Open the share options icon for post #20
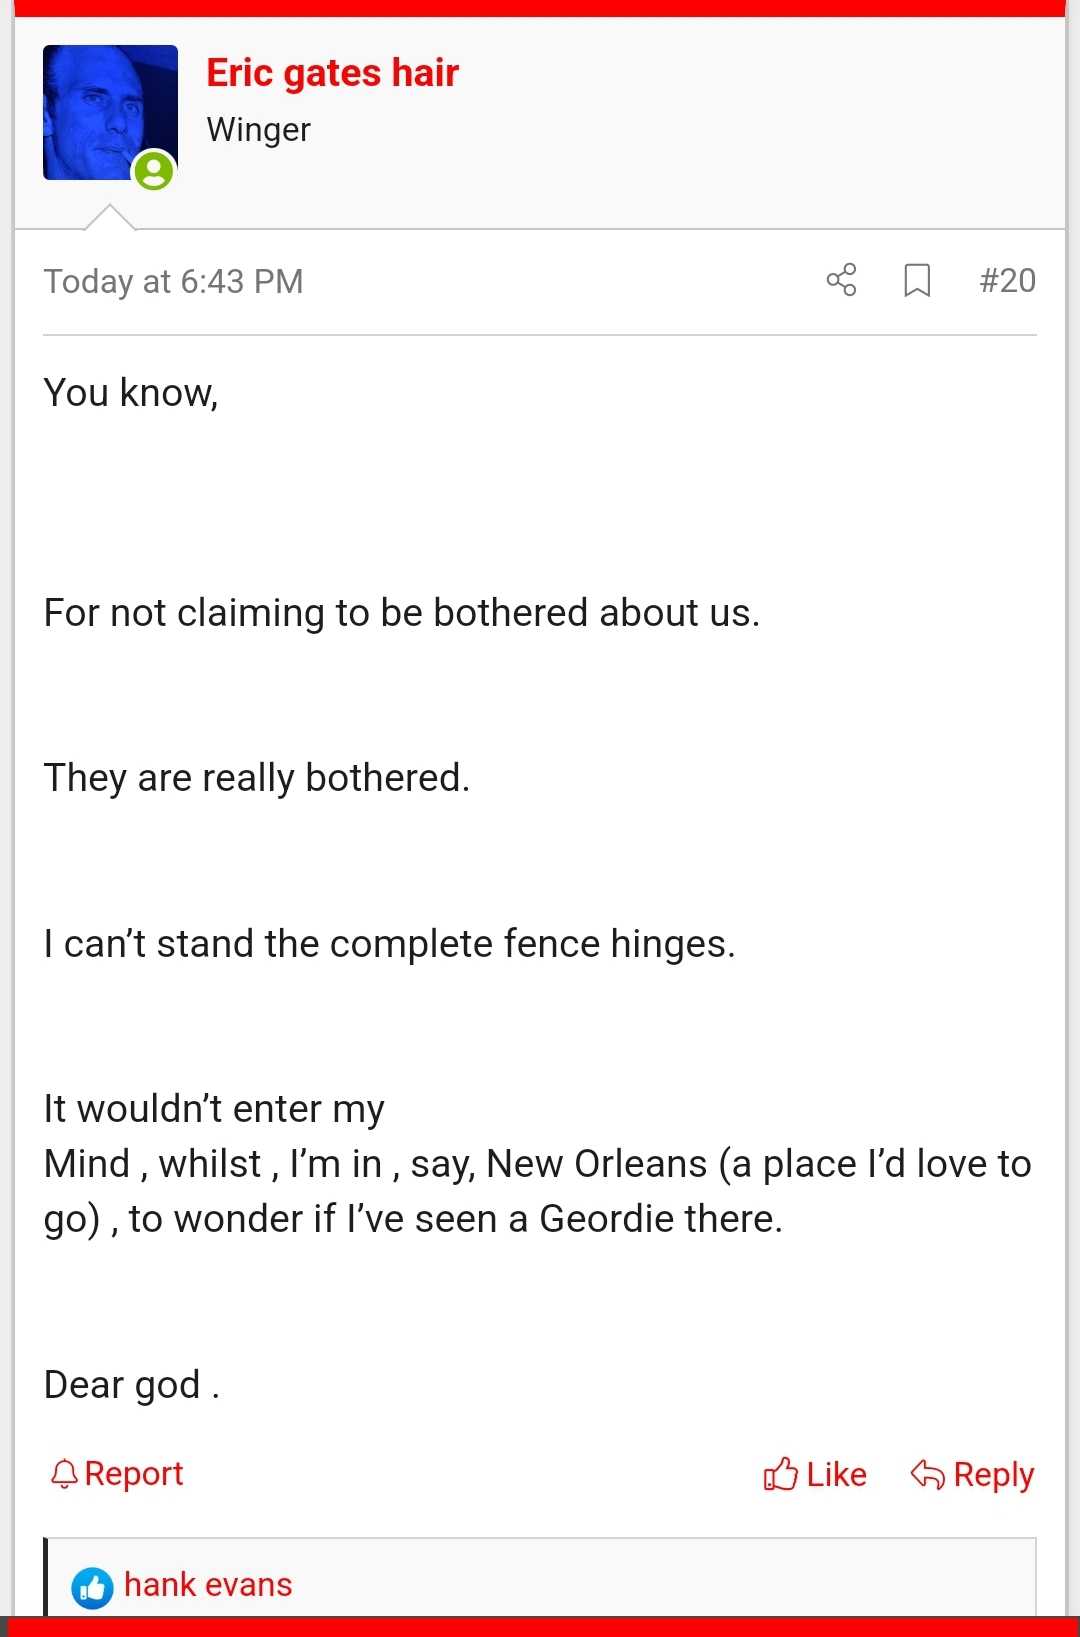 [842, 280]
